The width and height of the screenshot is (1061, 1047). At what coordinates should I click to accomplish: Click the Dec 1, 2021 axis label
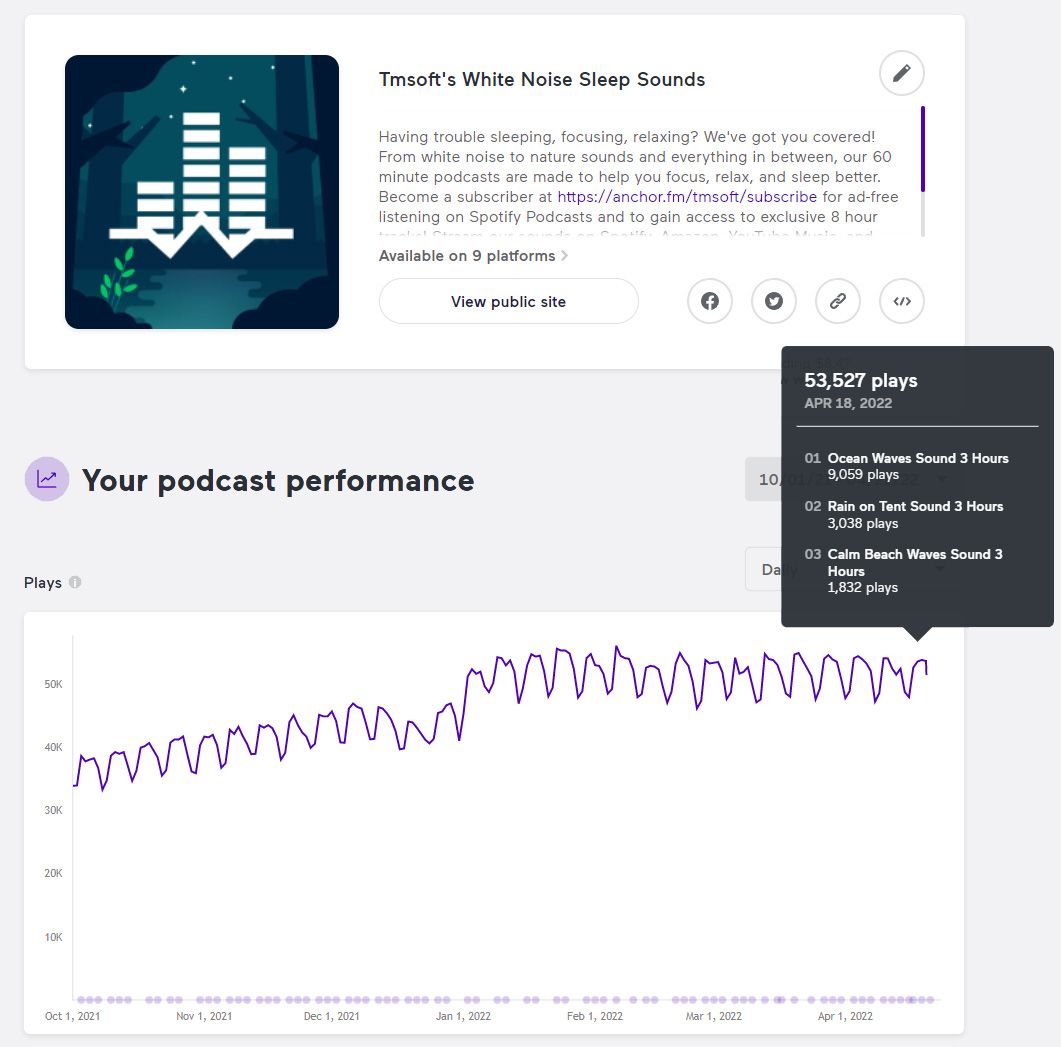click(x=332, y=1016)
